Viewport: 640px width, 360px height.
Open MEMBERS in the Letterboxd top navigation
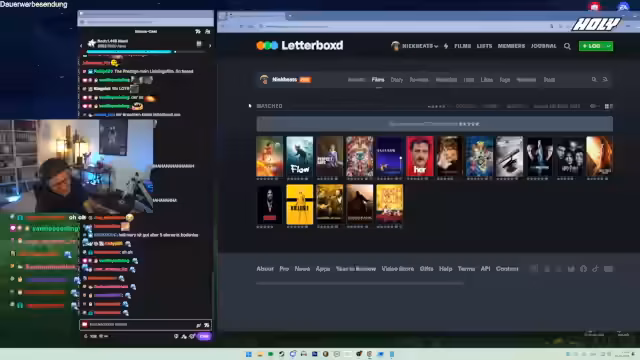[511, 46]
